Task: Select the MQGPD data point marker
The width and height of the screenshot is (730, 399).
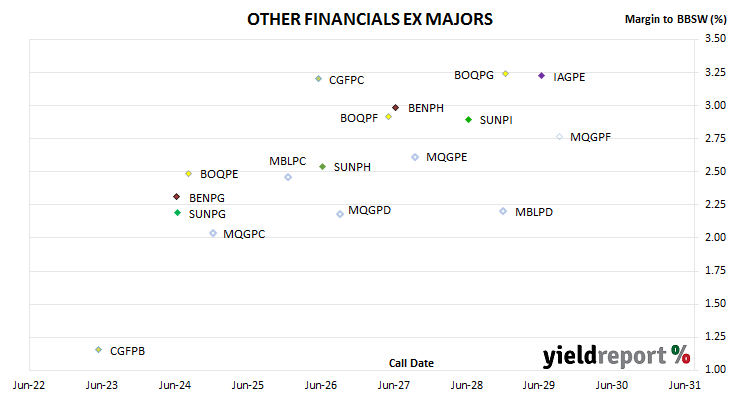Action: 340,214
